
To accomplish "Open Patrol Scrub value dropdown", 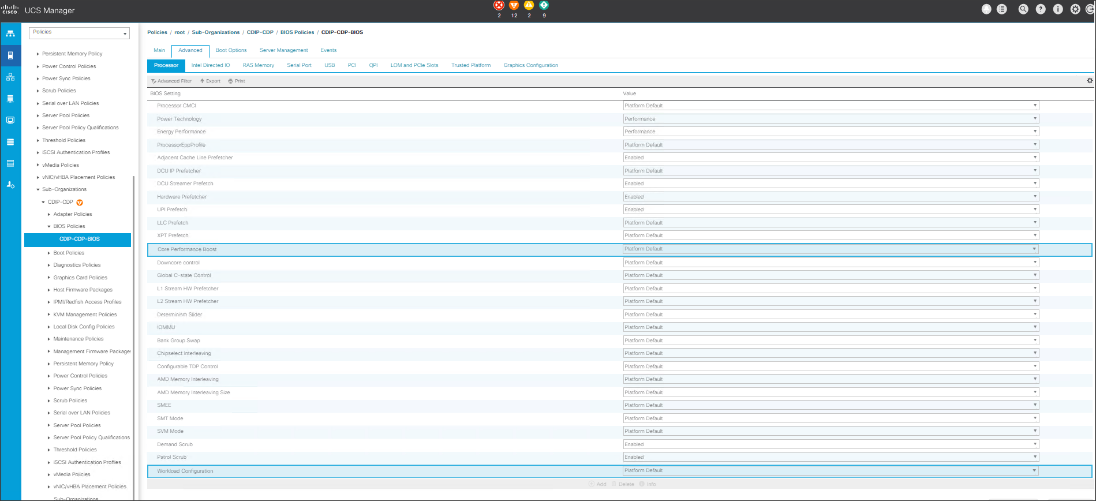I will [x=830, y=457].
